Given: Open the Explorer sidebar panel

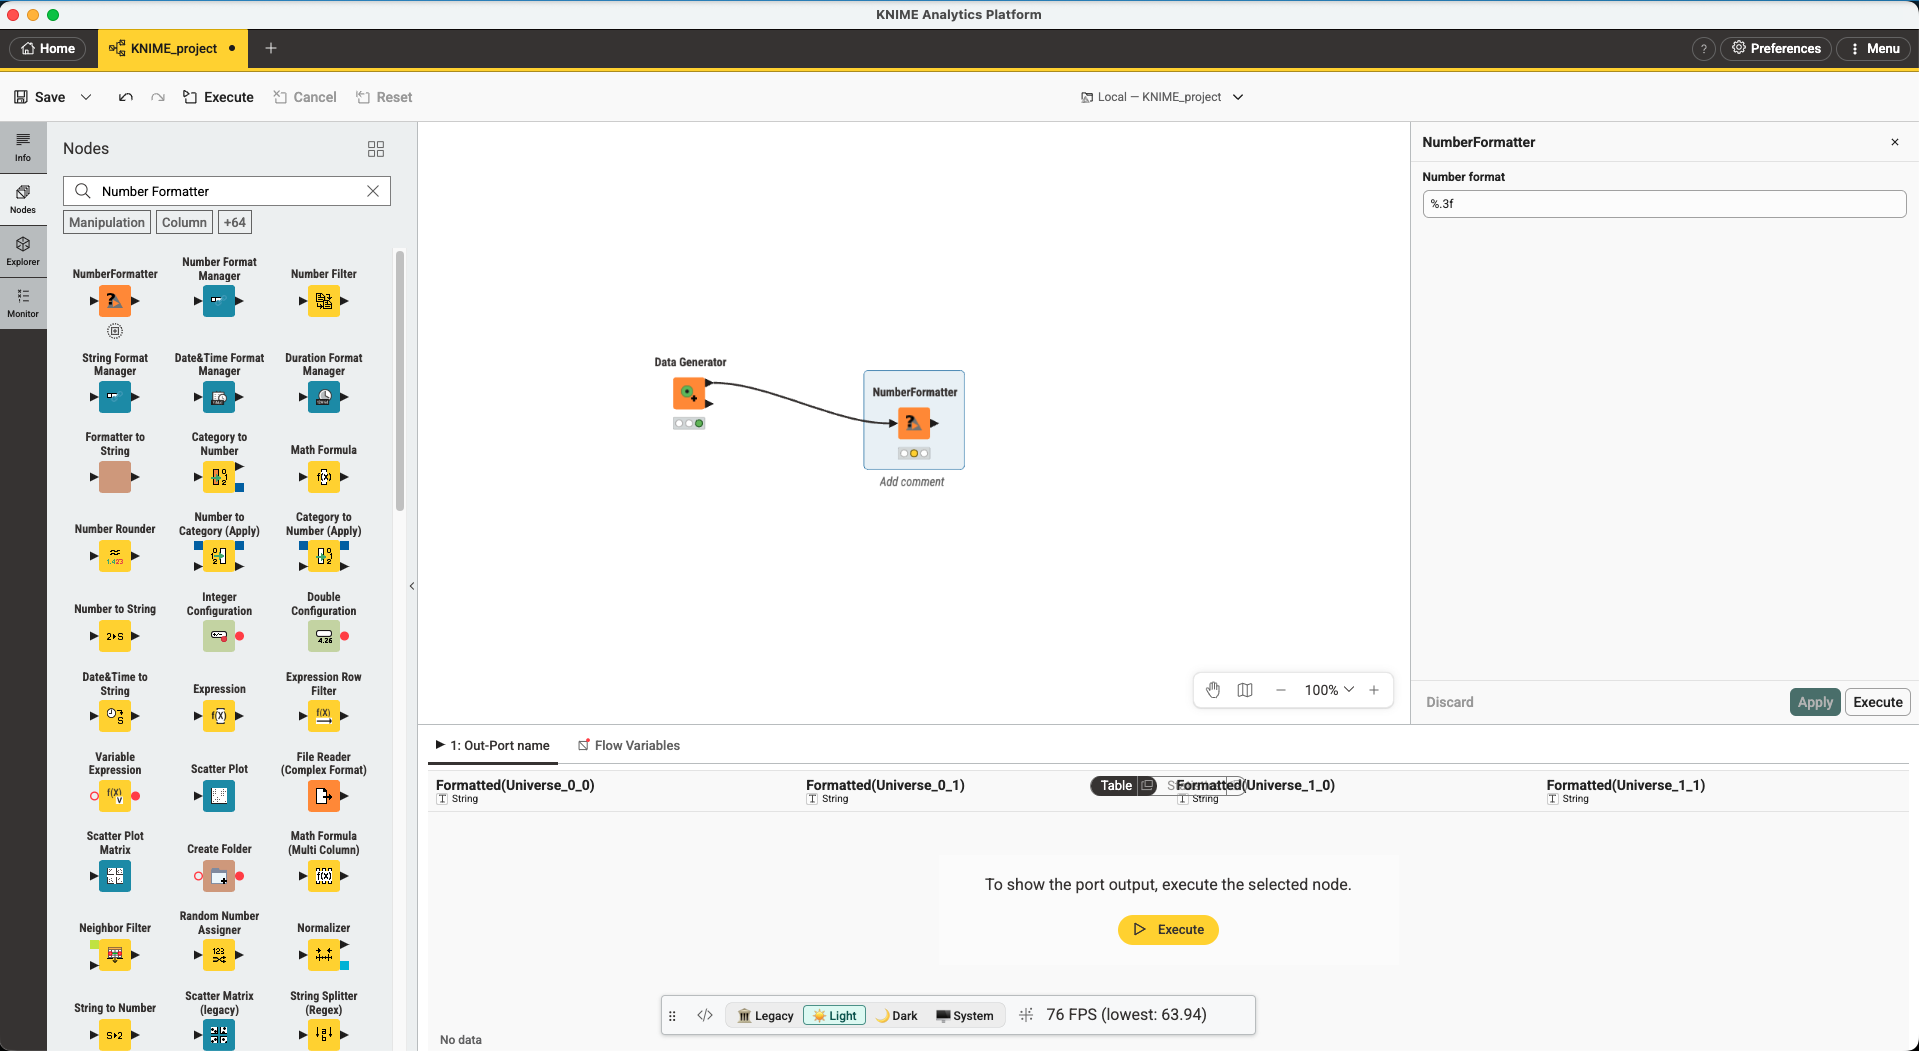Looking at the screenshot, I should pos(23,250).
